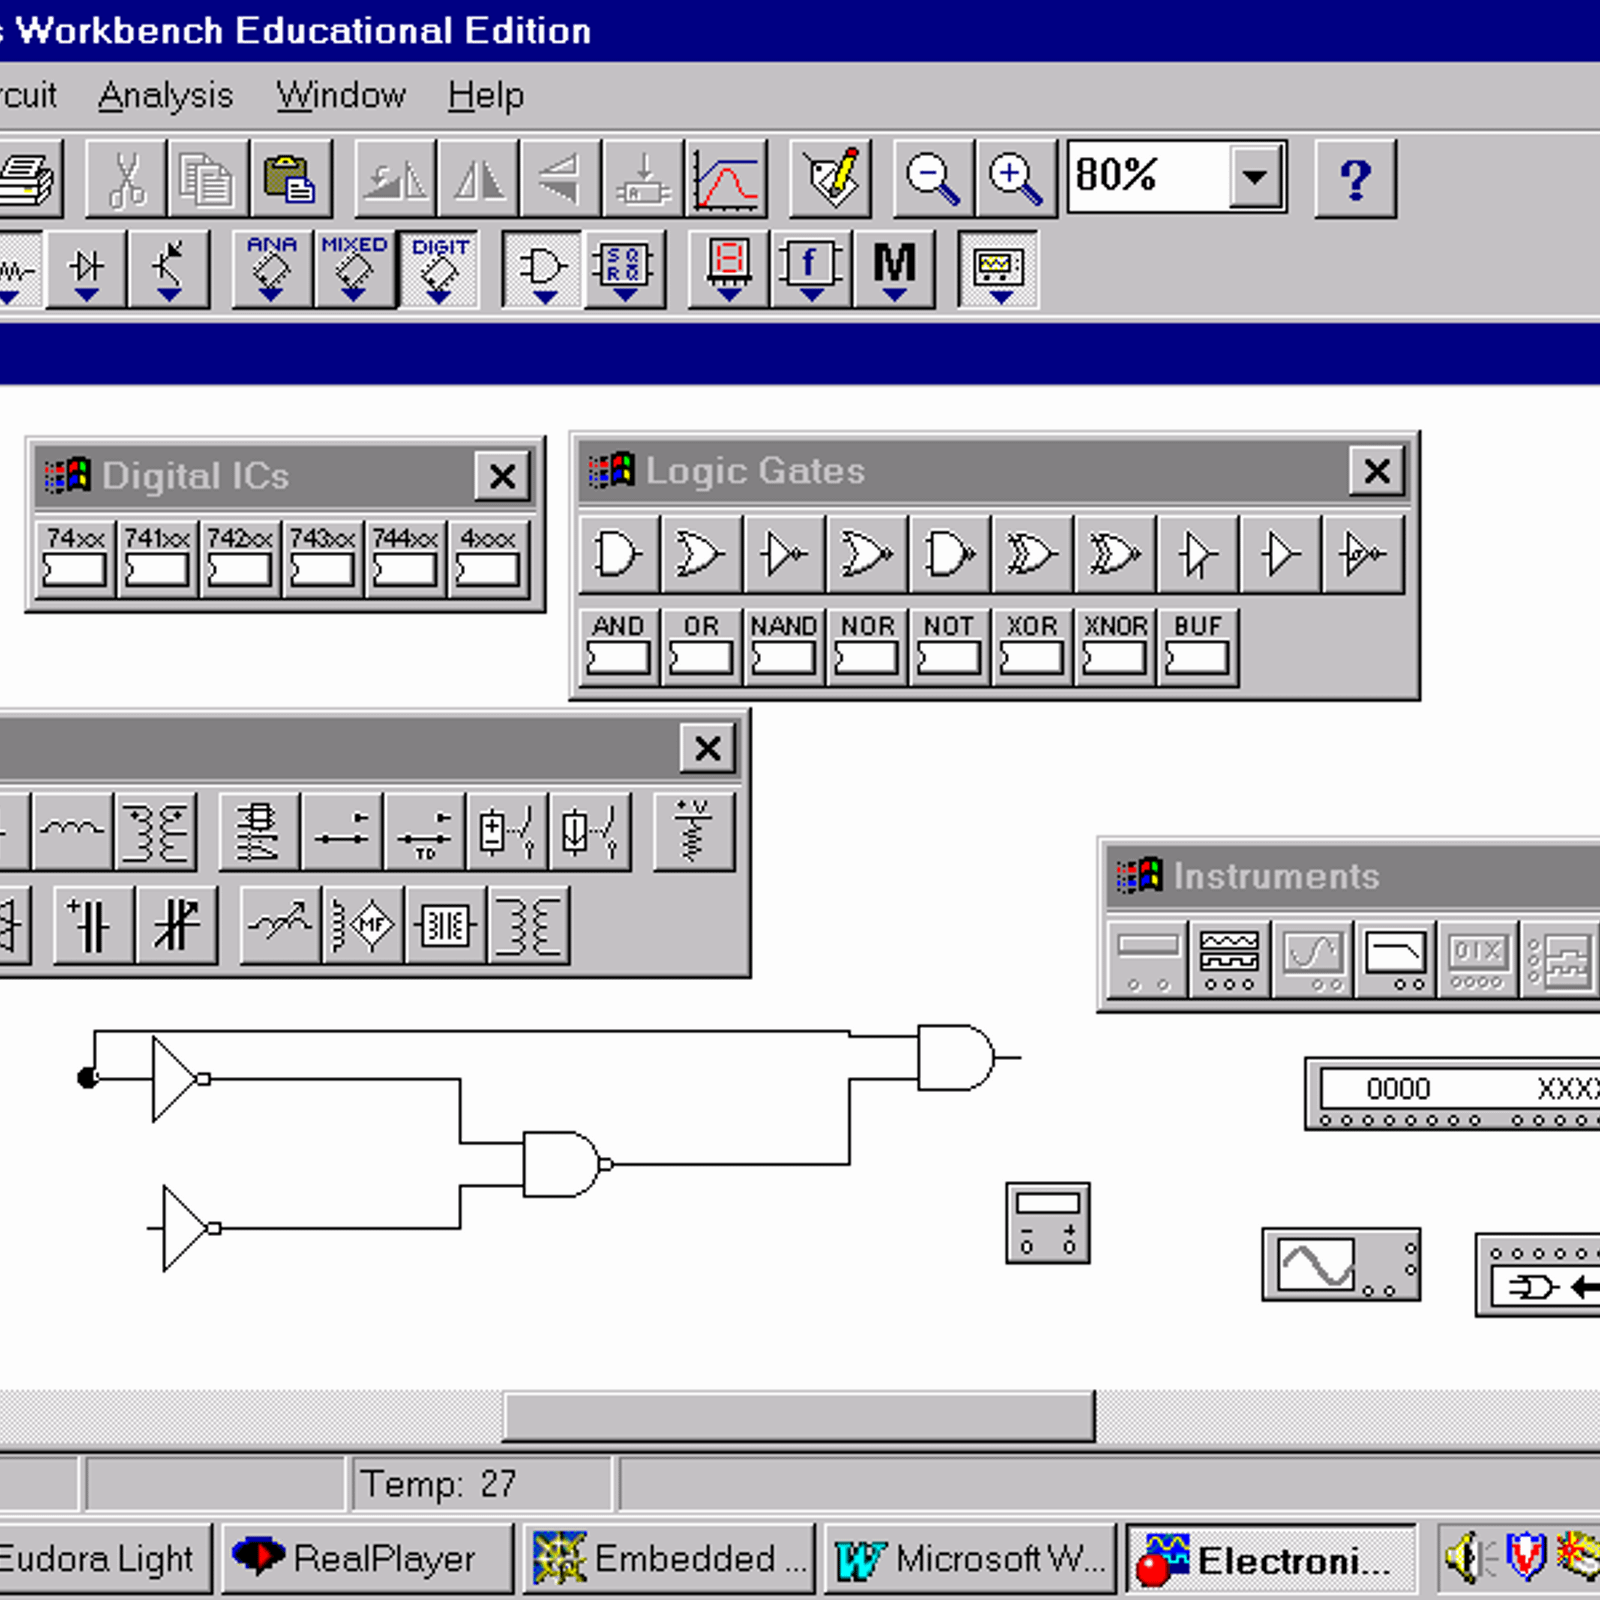Select the OR gate symbol

point(701,554)
